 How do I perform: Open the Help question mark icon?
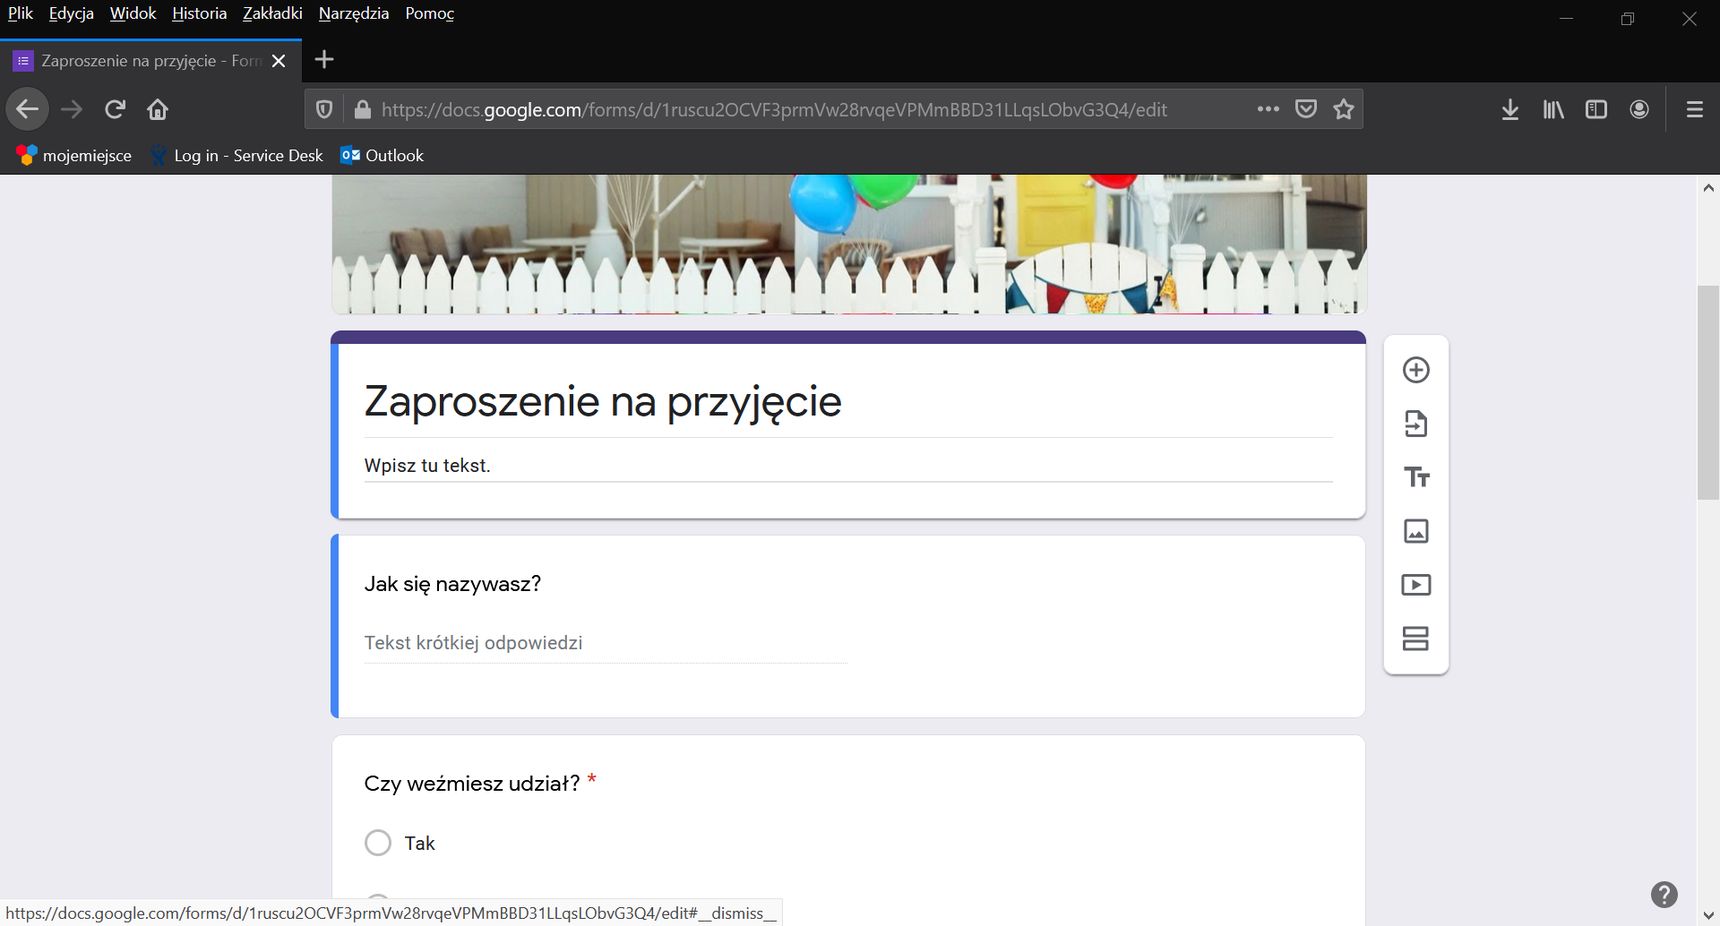pos(1664,895)
